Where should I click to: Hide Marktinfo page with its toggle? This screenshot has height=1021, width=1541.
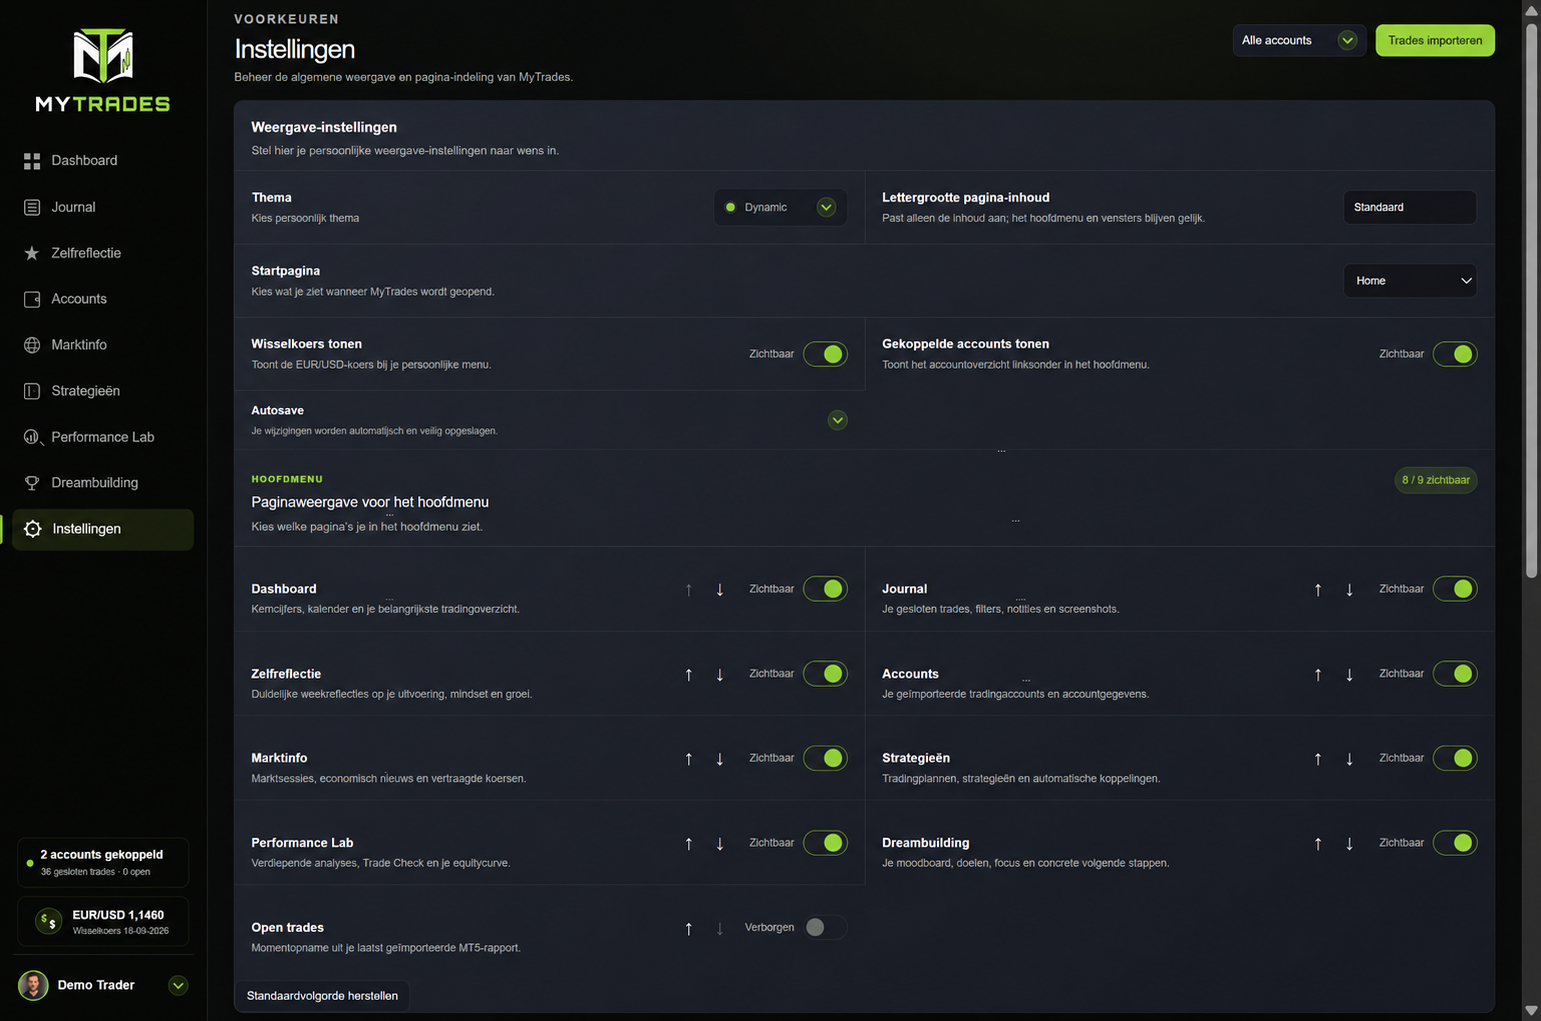pyautogui.click(x=825, y=758)
